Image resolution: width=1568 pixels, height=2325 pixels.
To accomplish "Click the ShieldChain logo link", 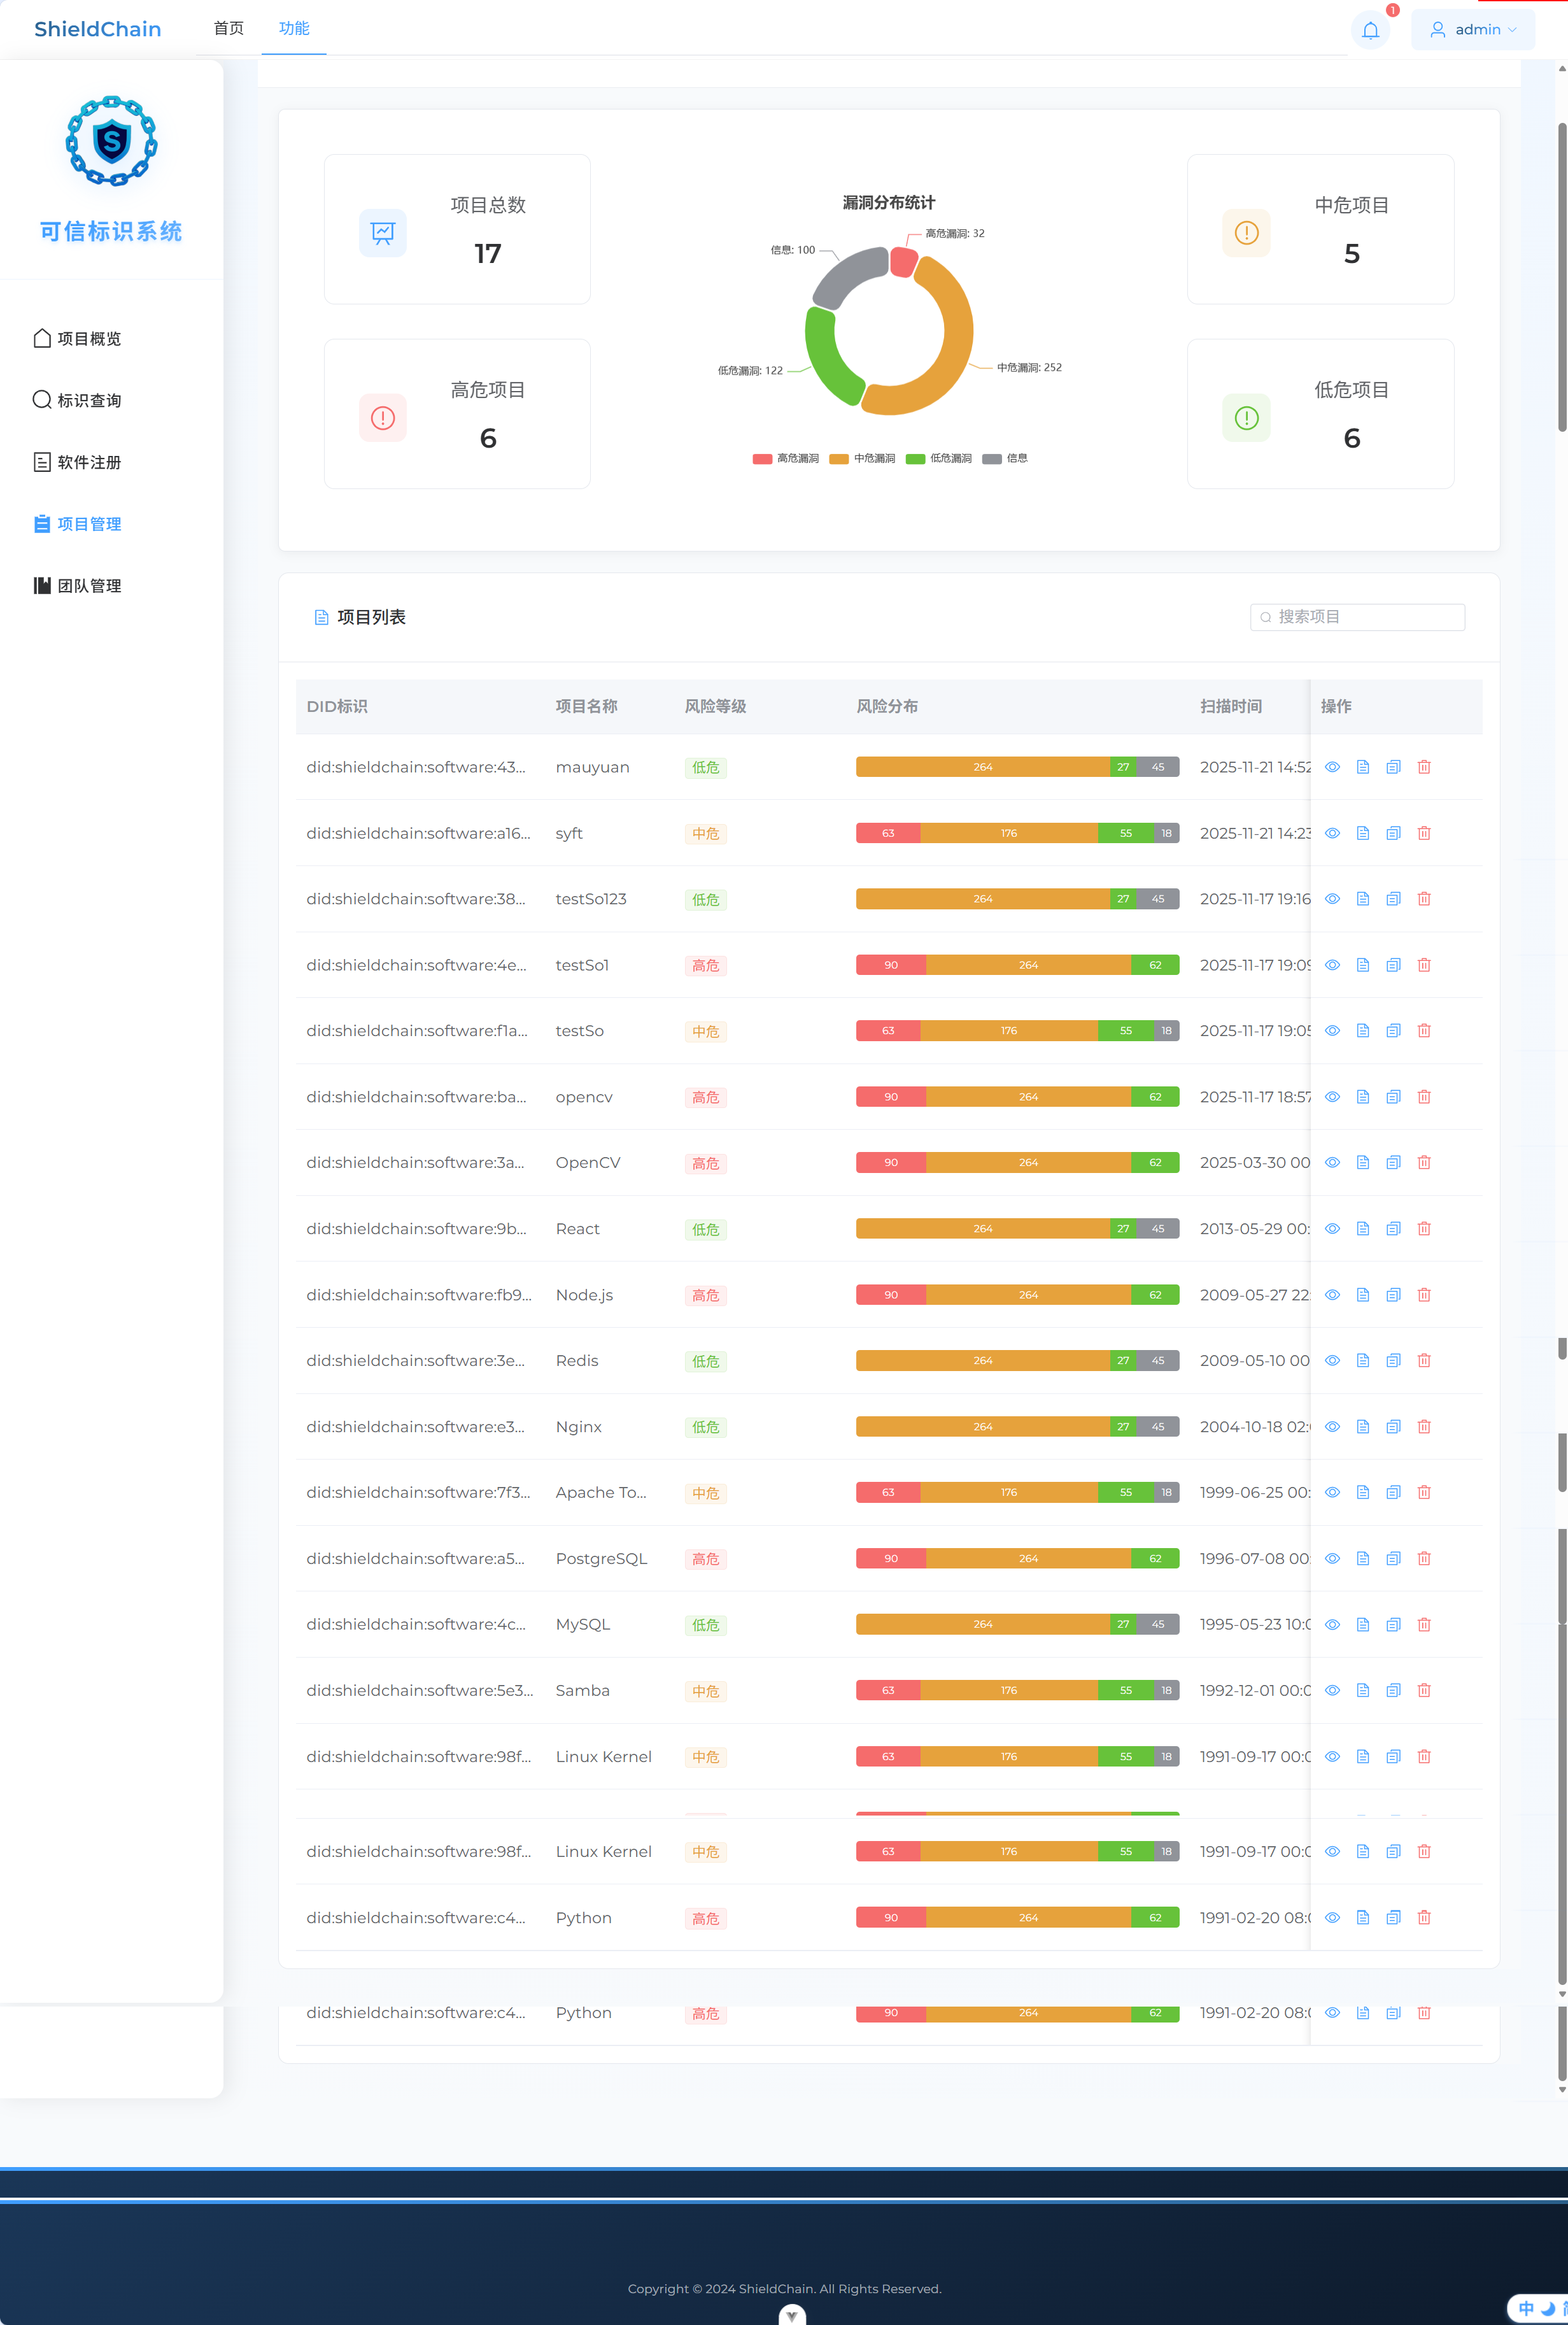I will (x=98, y=29).
